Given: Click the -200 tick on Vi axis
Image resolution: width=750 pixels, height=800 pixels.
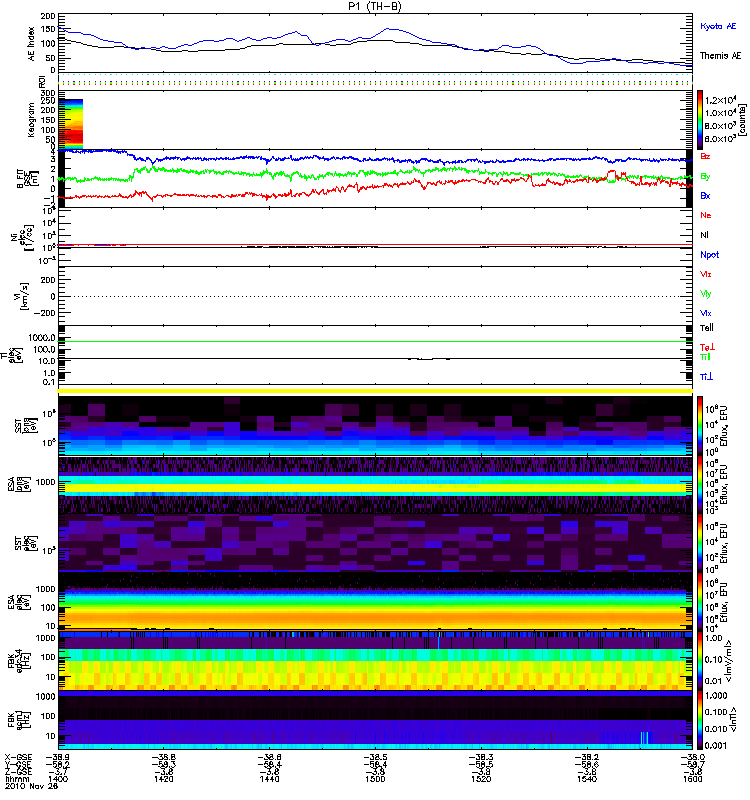Looking at the screenshot, I should point(44,313).
